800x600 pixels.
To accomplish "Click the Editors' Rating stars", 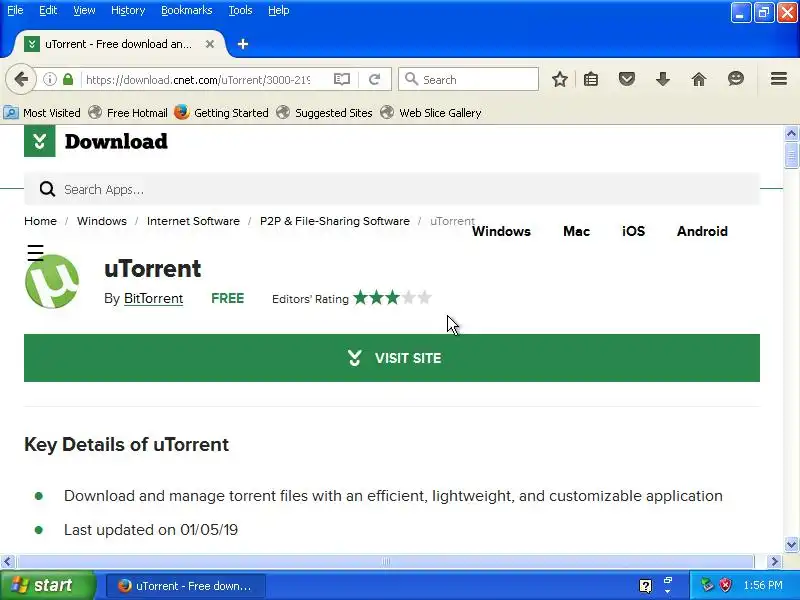I will tap(392, 297).
